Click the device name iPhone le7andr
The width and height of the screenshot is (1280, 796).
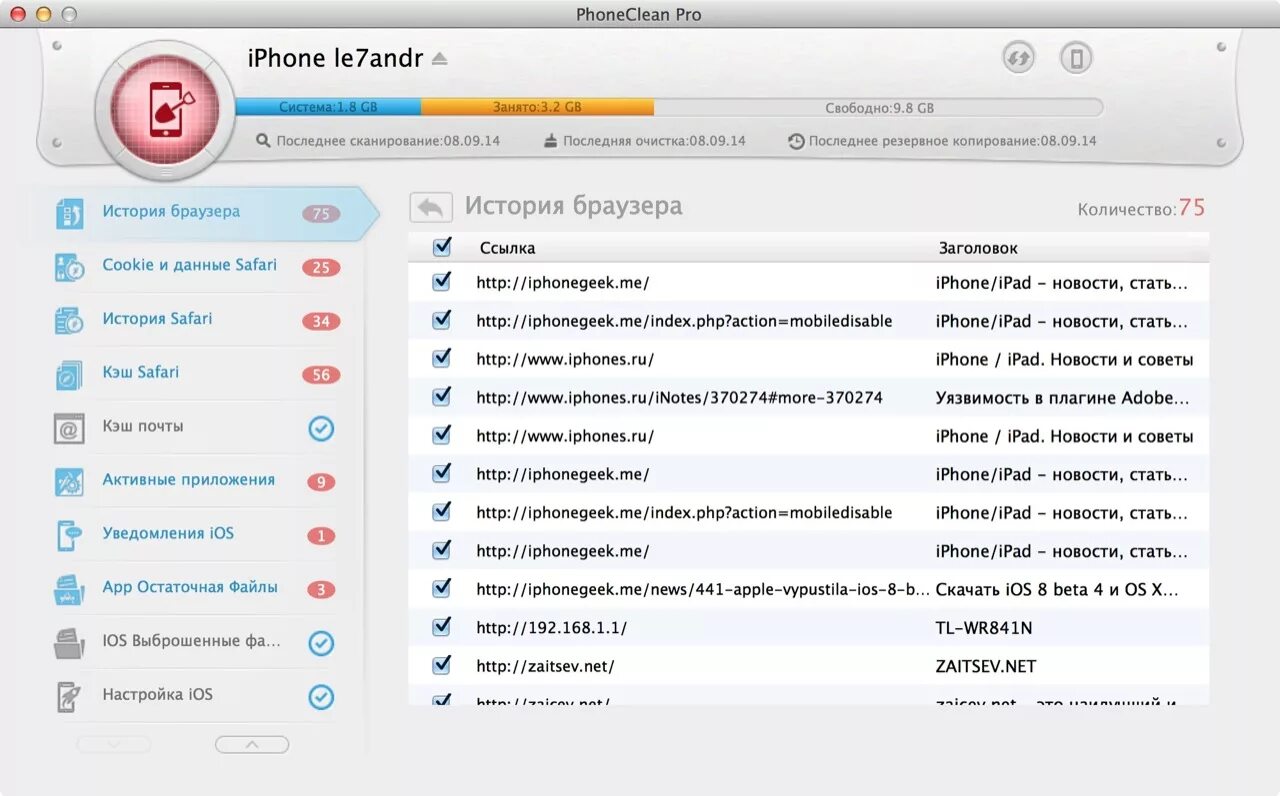click(335, 59)
